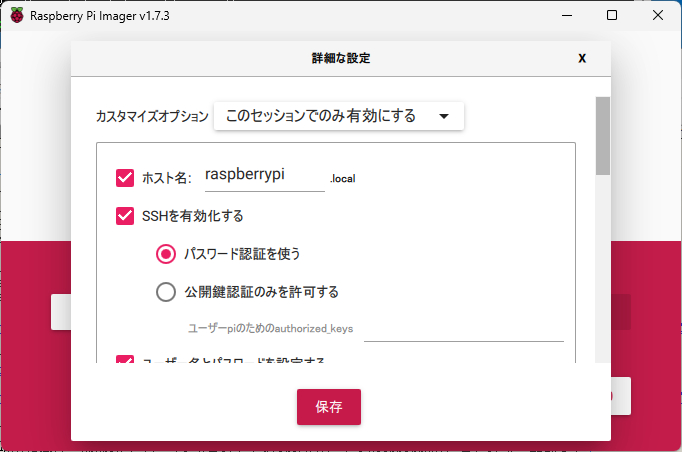Select パスワード認証を使う radio button
Image resolution: width=682 pixels, height=452 pixels.
[x=166, y=254]
